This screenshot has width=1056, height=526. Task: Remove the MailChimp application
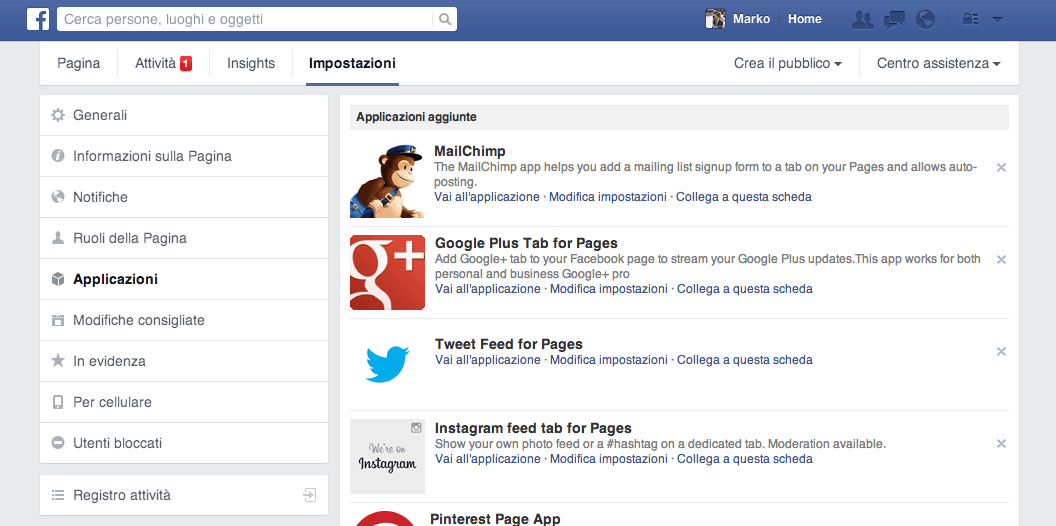[x=1001, y=168]
